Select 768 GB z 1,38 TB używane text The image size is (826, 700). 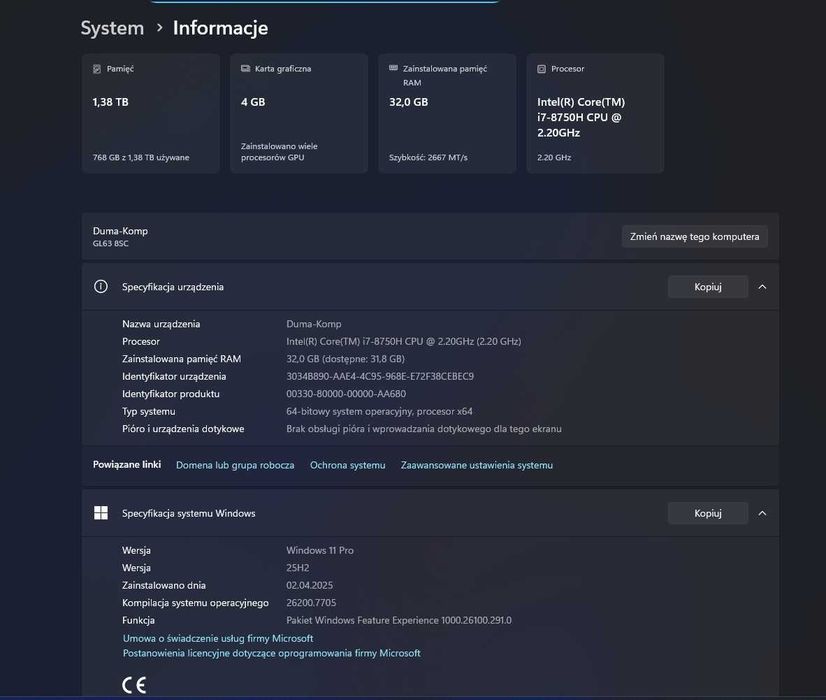141,157
